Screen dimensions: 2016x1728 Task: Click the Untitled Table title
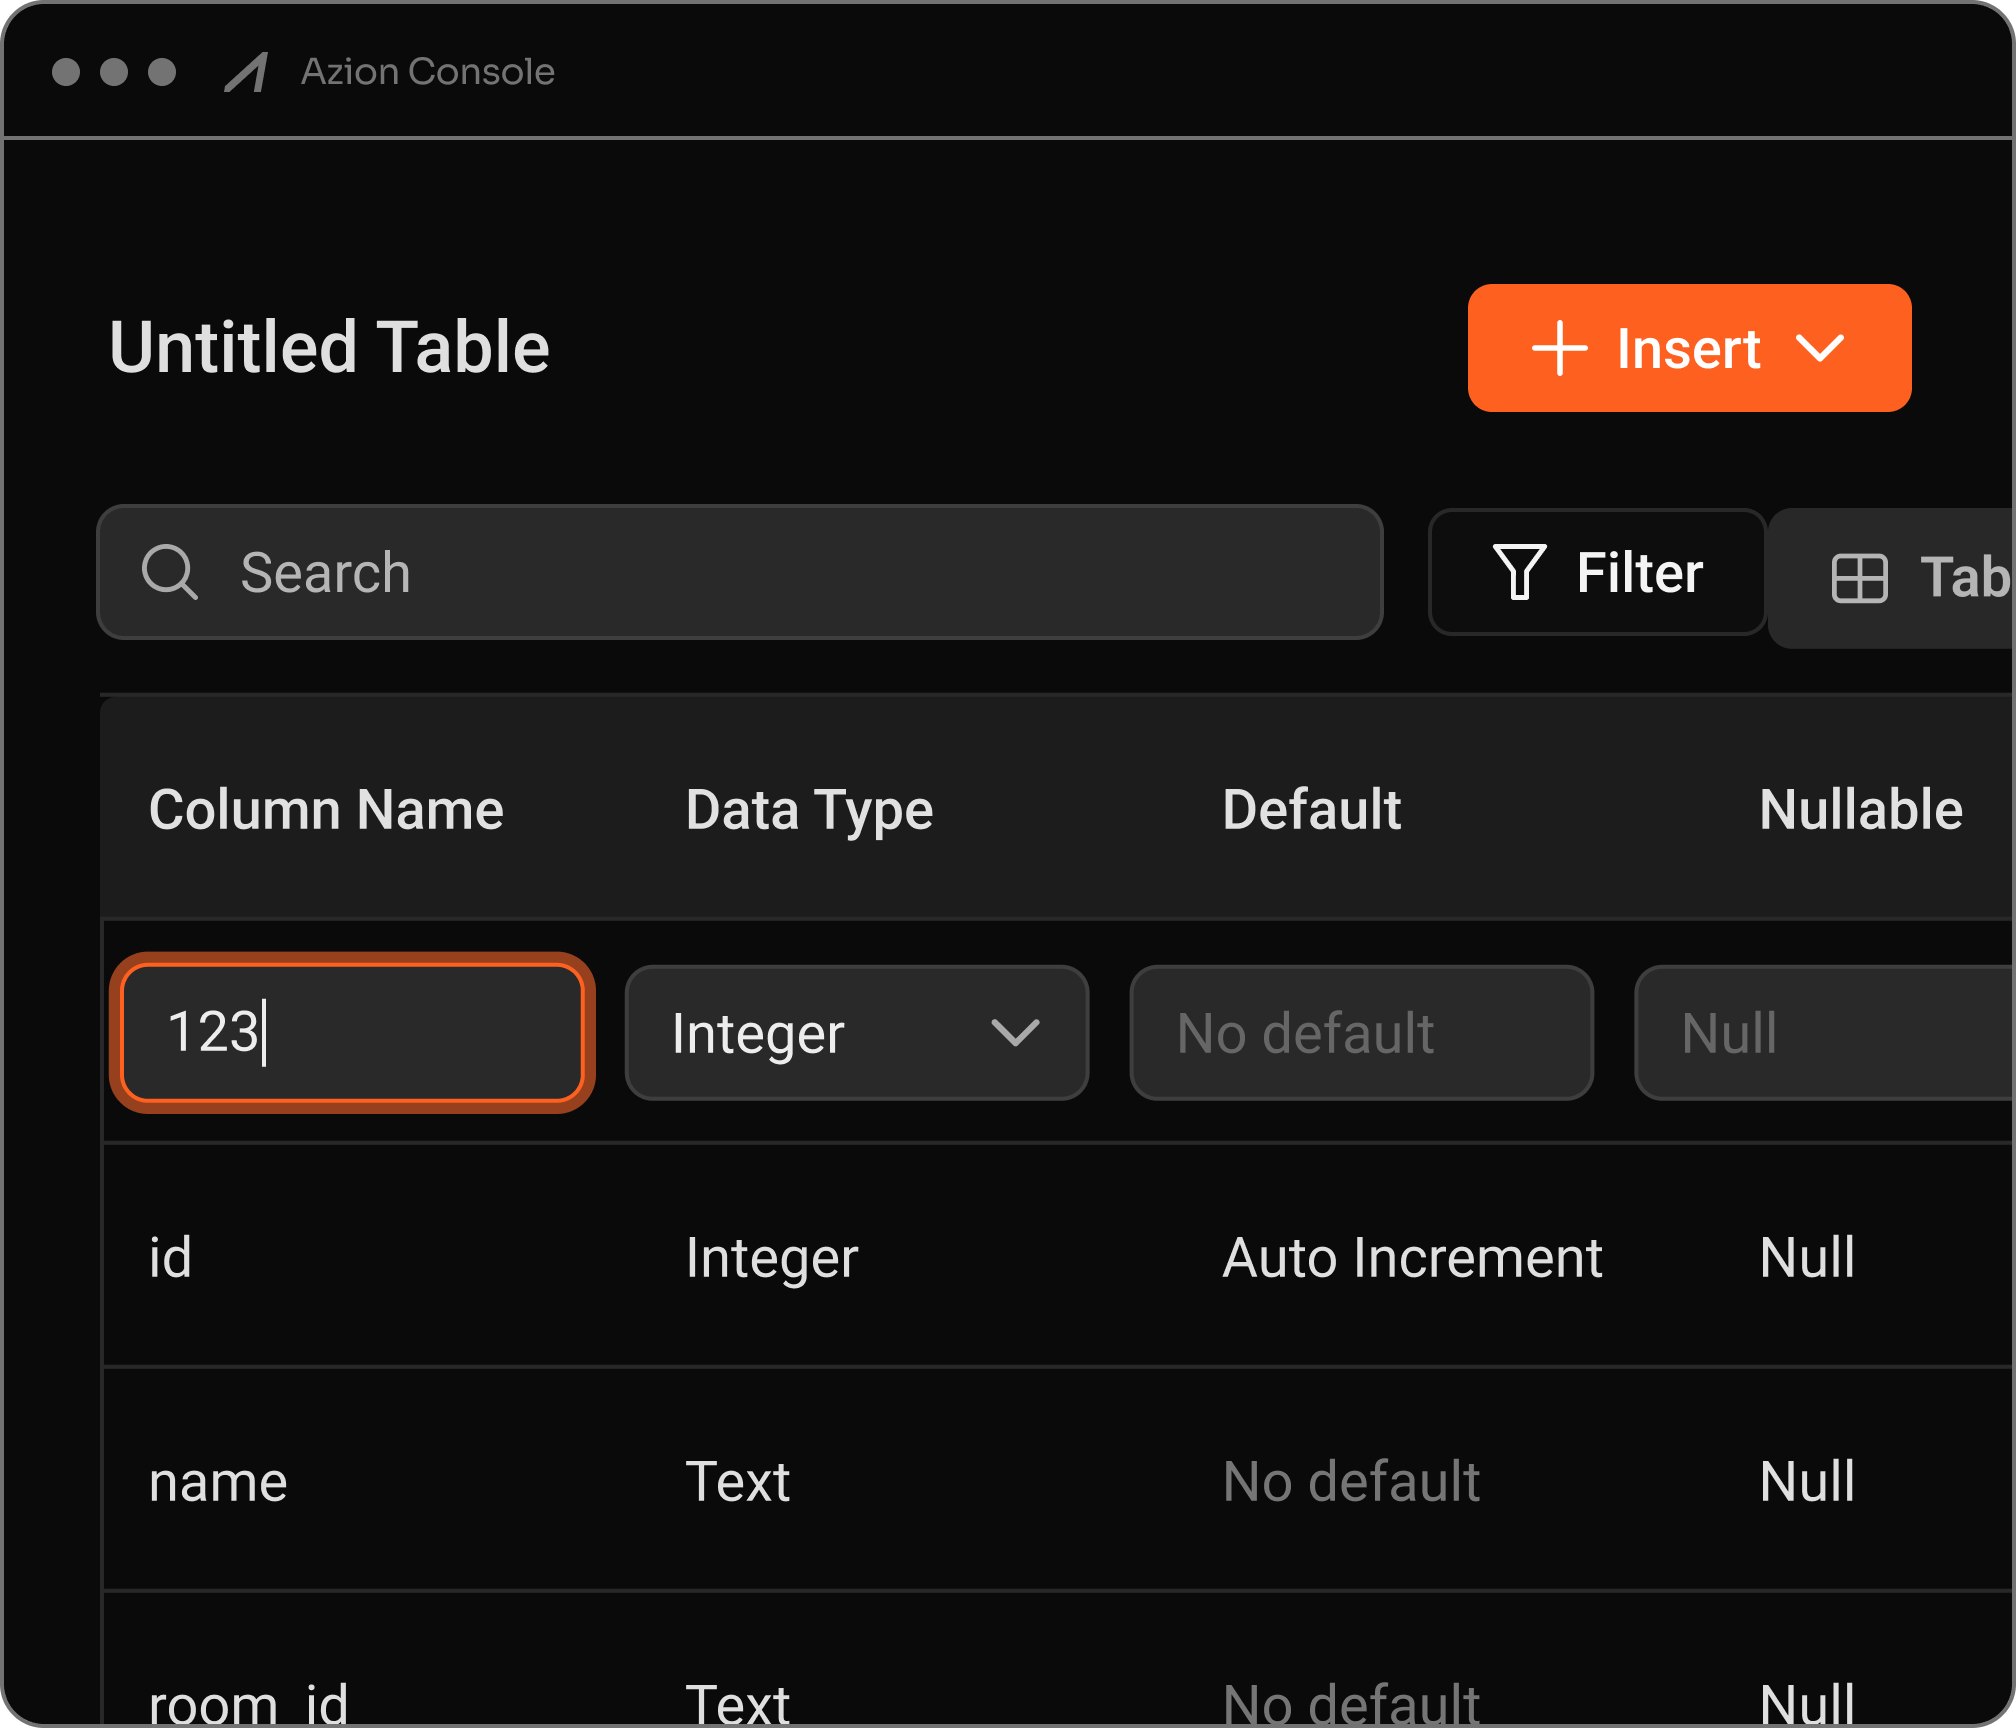coord(329,348)
